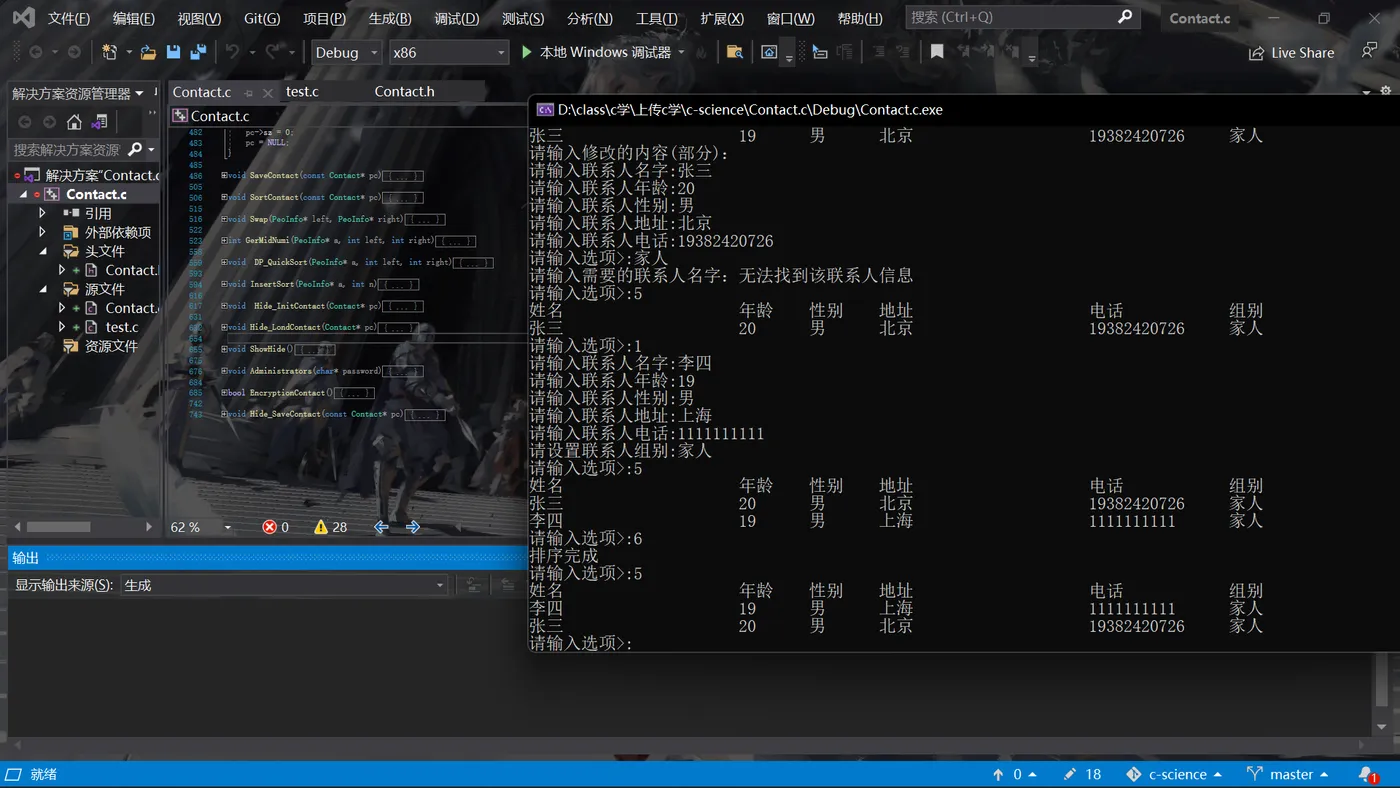Expand the 外部依赖项 tree node

(42, 232)
